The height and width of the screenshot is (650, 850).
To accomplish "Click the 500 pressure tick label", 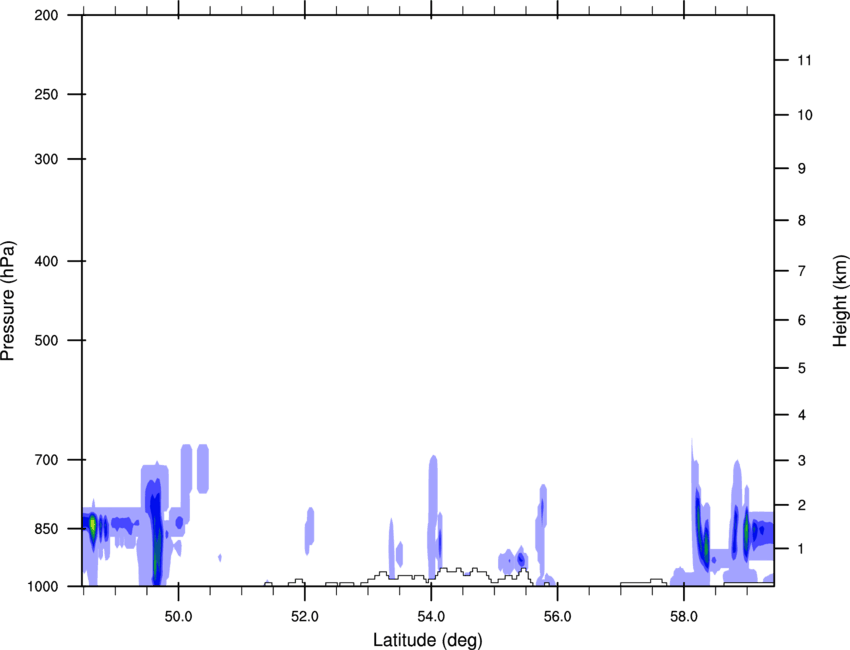I will [x=46, y=340].
